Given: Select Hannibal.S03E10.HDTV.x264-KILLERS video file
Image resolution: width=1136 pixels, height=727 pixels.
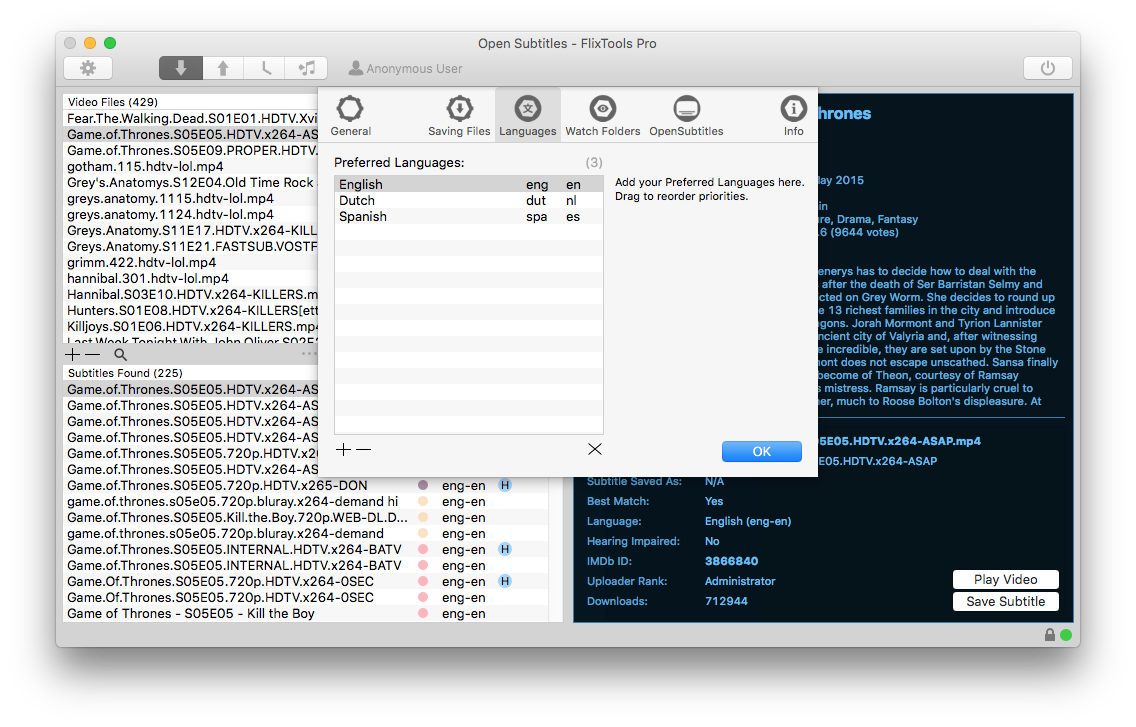Looking at the screenshot, I should [191, 294].
